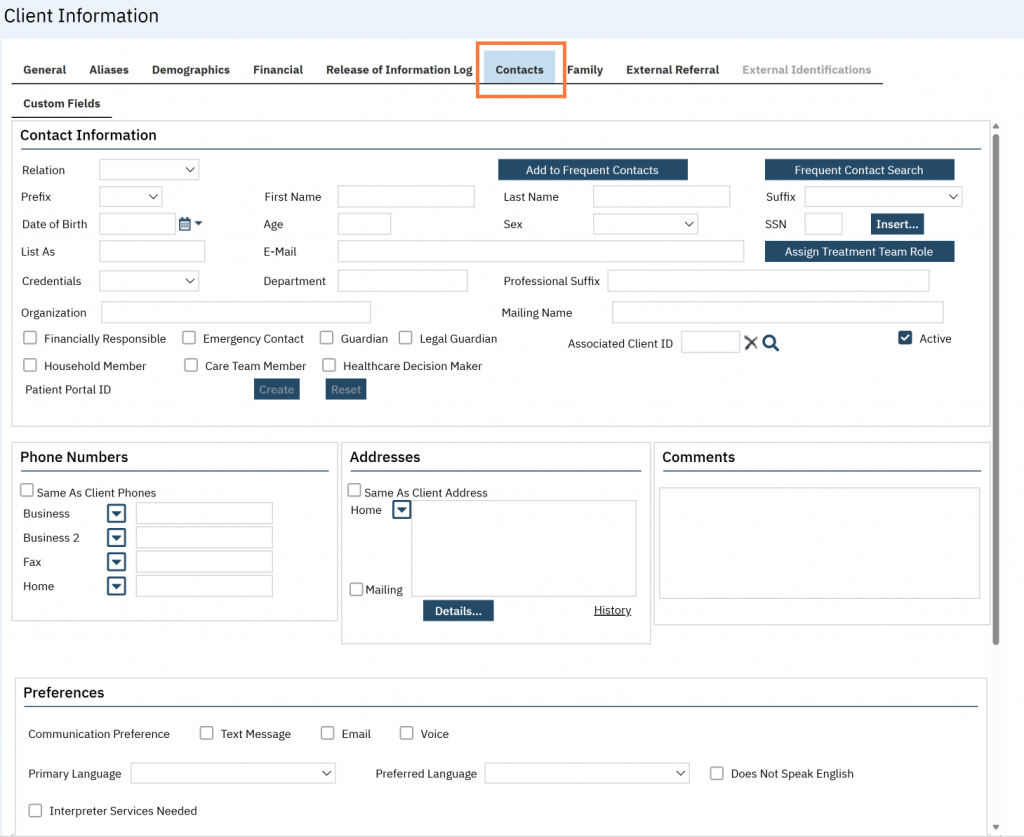This screenshot has width=1024, height=837.
Task: Click the Fax phone arrow icon
Action: [x=116, y=562]
